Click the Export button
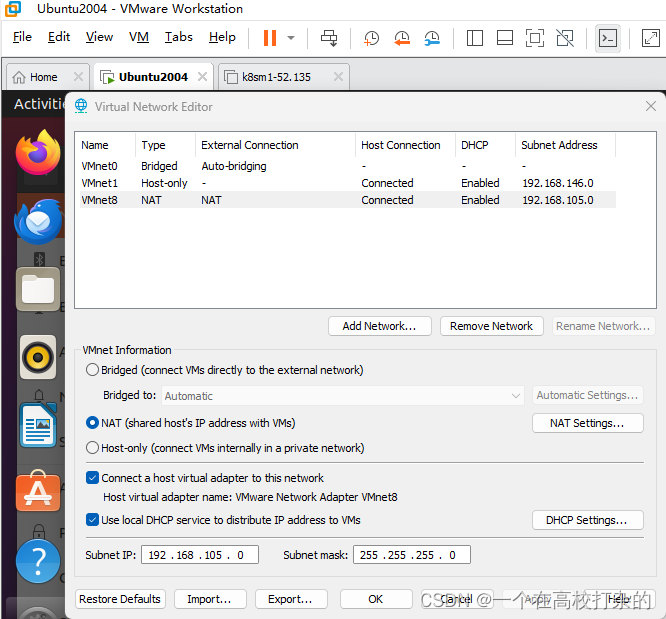The image size is (666, 619). 291,599
